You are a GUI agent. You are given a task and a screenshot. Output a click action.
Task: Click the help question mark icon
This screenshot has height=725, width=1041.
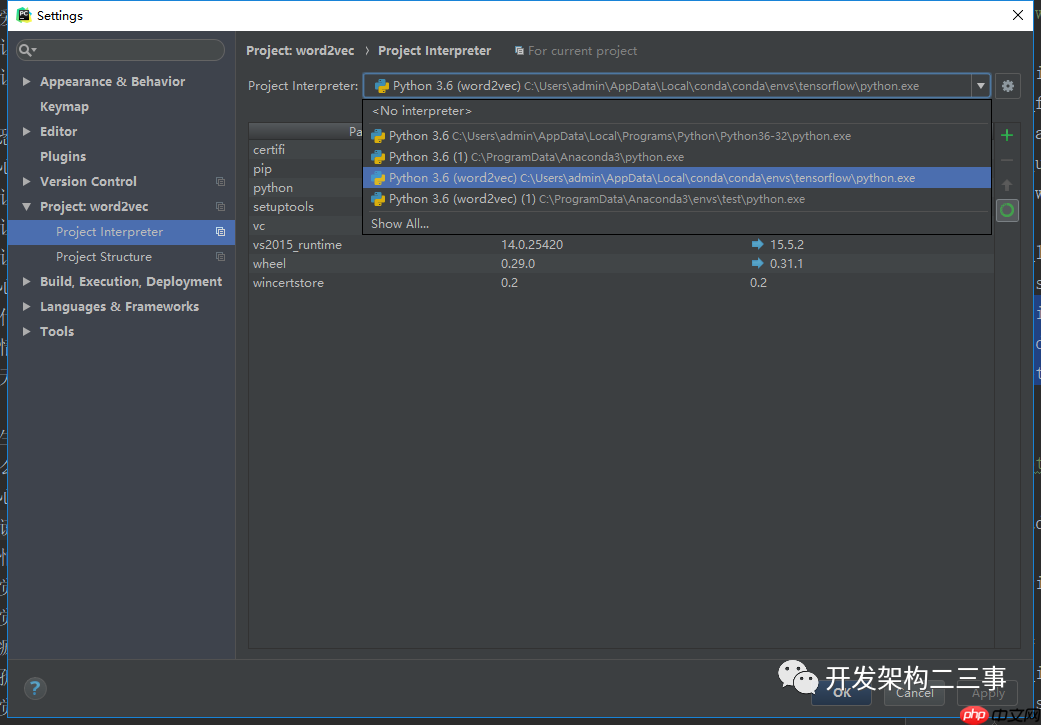[x=35, y=688]
